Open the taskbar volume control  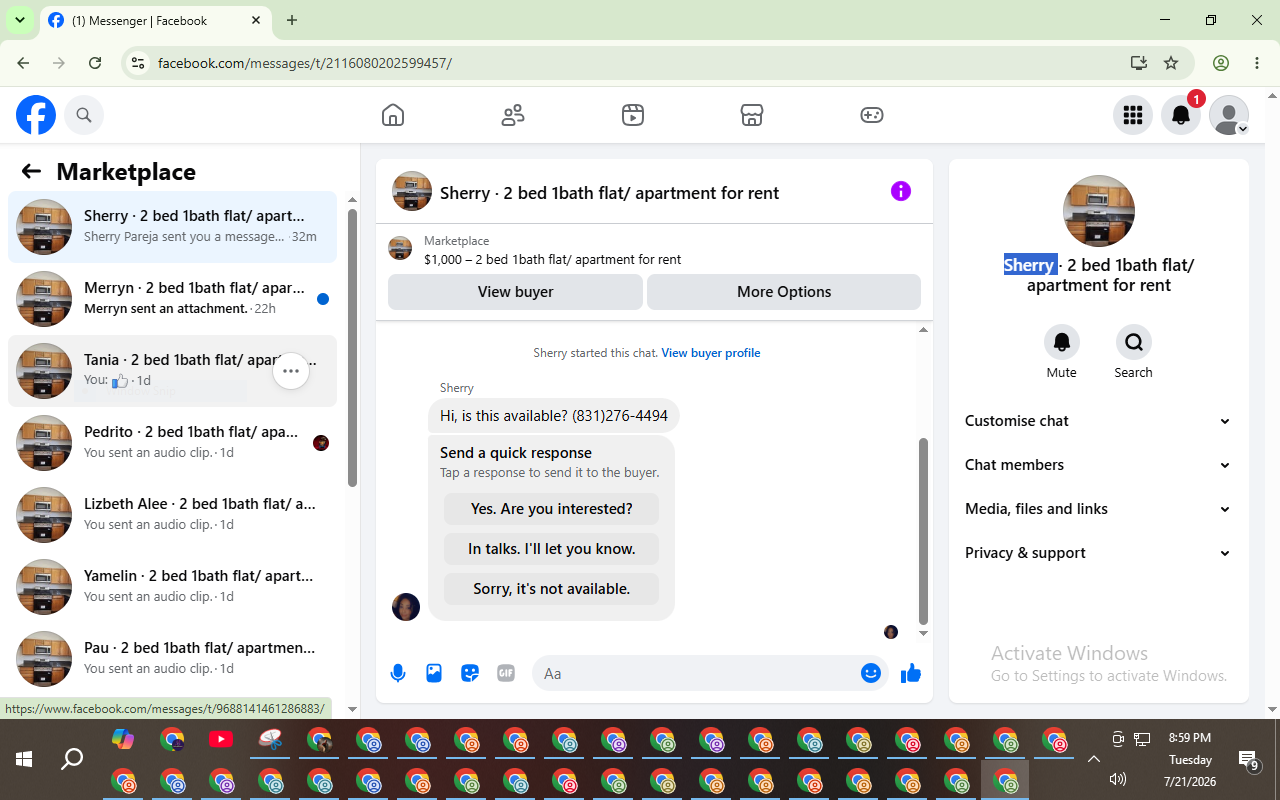click(1118, 780)
